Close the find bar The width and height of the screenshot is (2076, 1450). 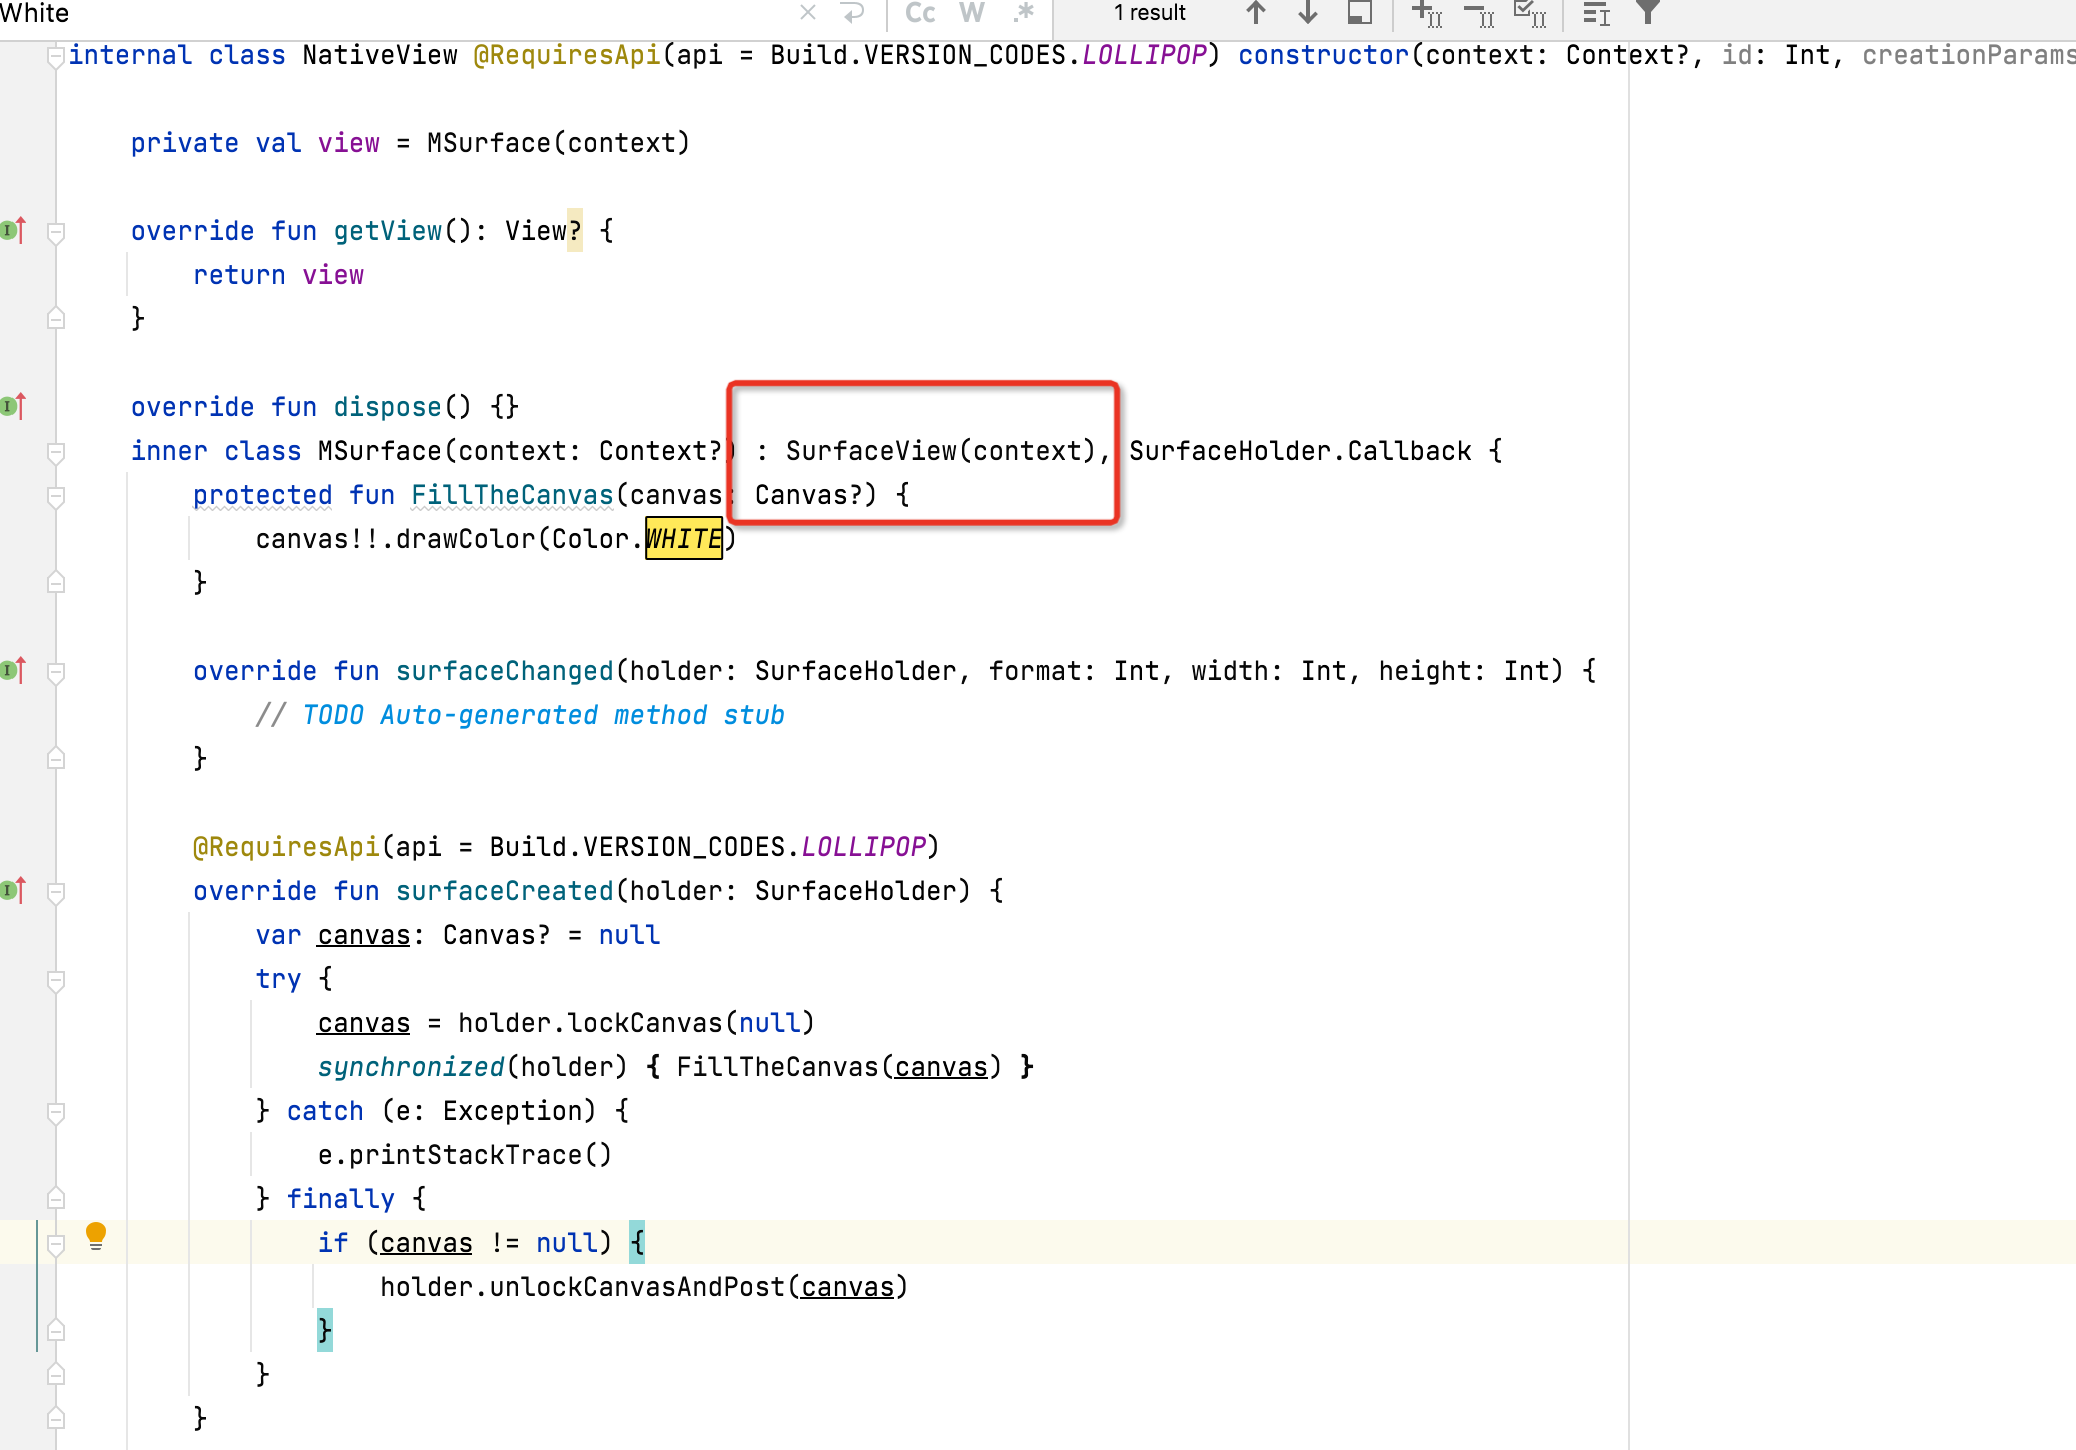(x=808, y=13)
